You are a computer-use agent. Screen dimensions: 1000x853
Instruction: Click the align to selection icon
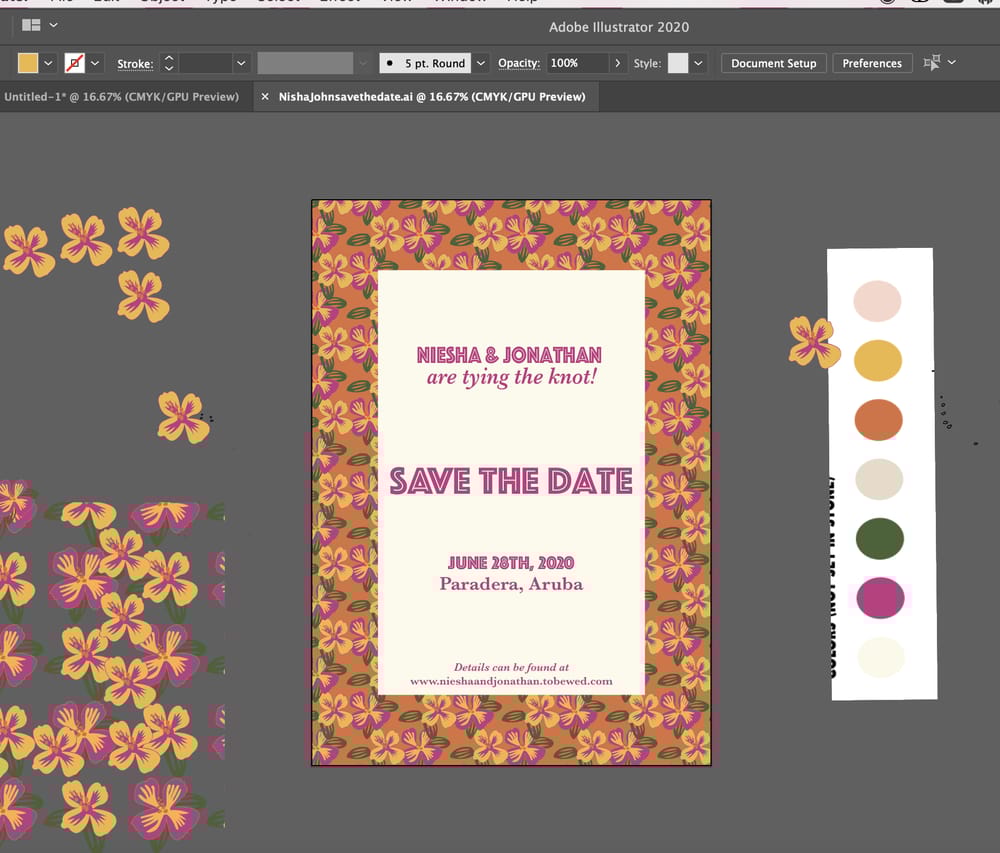932,62
